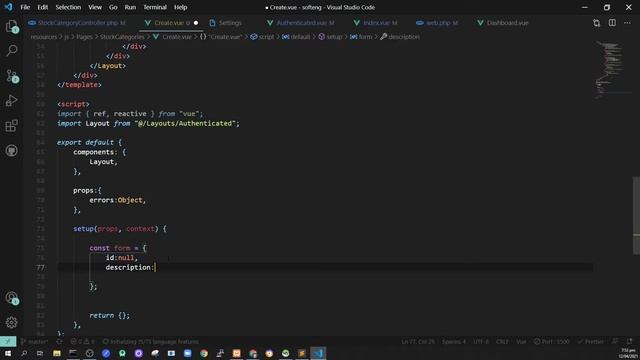
Task: Click the remote window indicator in status bar
Action: click(x=8, y=341)
